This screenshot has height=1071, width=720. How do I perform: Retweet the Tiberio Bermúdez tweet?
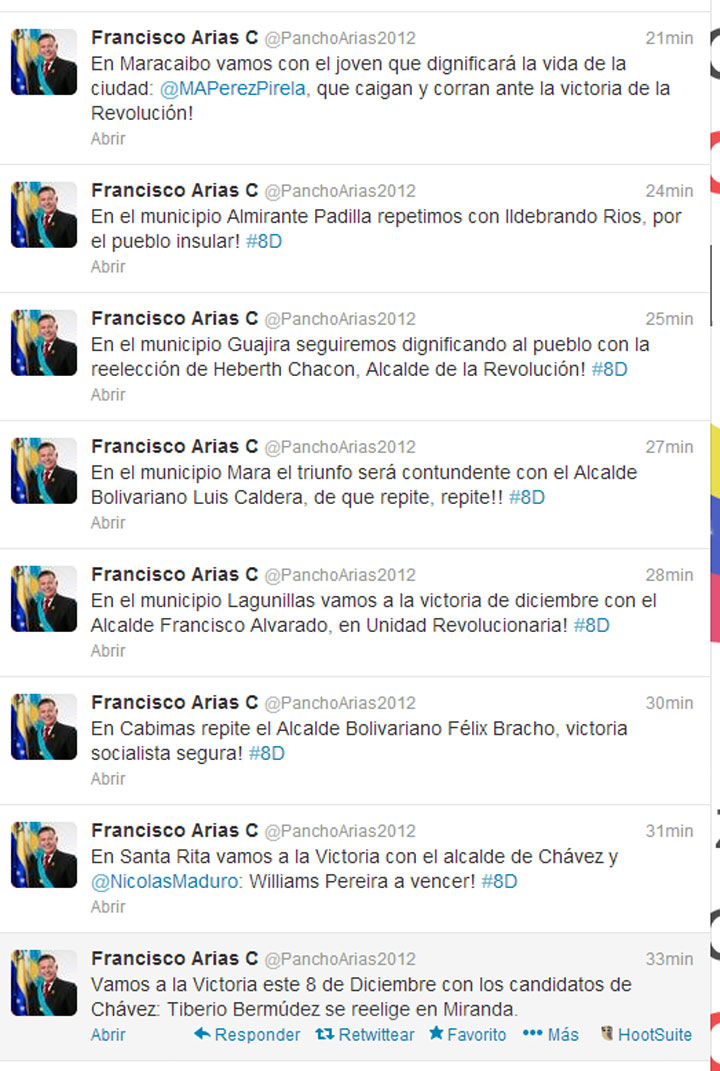click(x=365, y=1034)
